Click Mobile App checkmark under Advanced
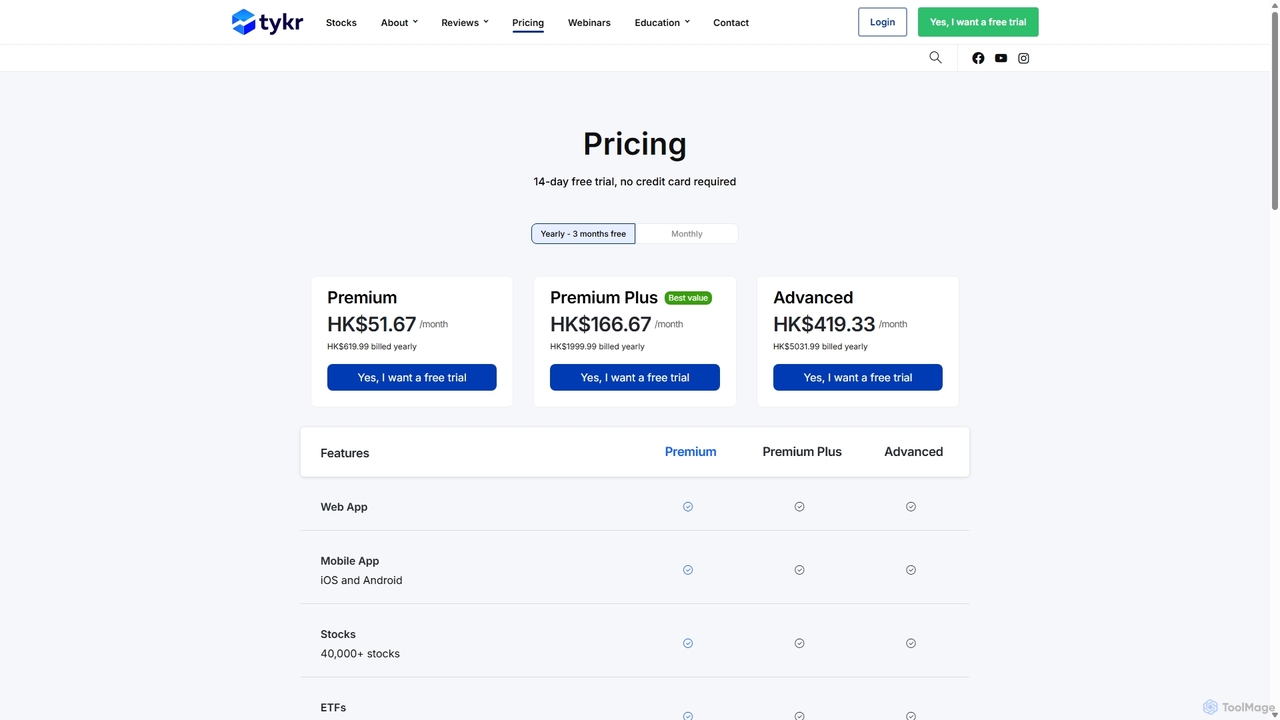The height and width of the screenshot is (720, 1280). (x=911, y=570)
